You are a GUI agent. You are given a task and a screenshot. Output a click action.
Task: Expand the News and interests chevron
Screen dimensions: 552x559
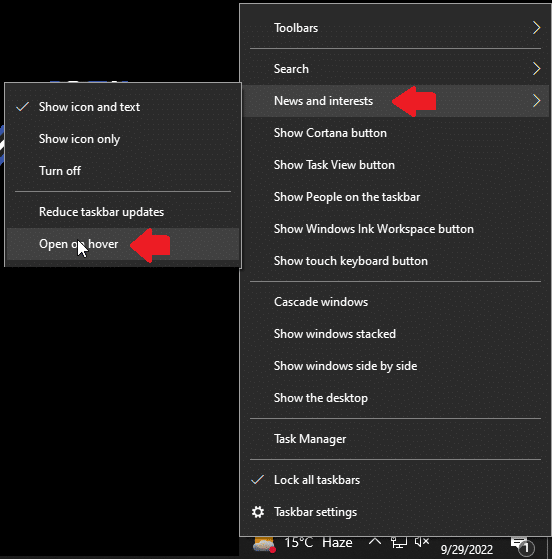click(536, 101)
